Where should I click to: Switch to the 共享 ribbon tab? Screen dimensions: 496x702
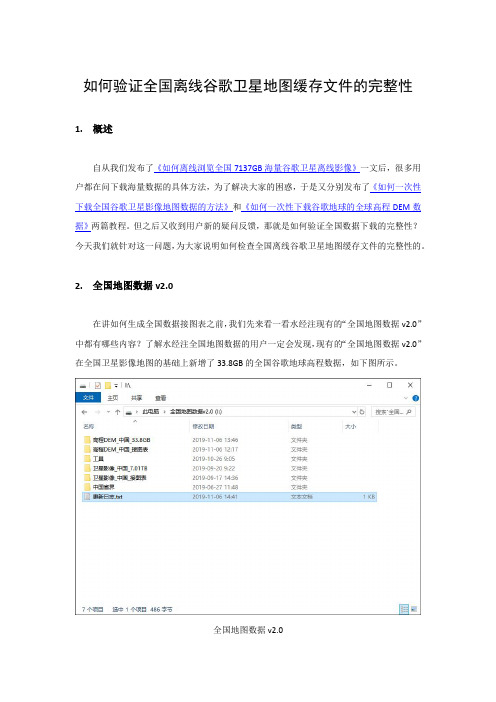tap(137, 398)
